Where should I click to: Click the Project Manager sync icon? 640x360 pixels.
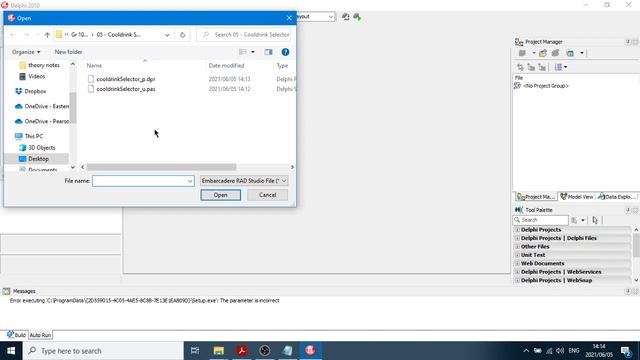pos(520,67)
